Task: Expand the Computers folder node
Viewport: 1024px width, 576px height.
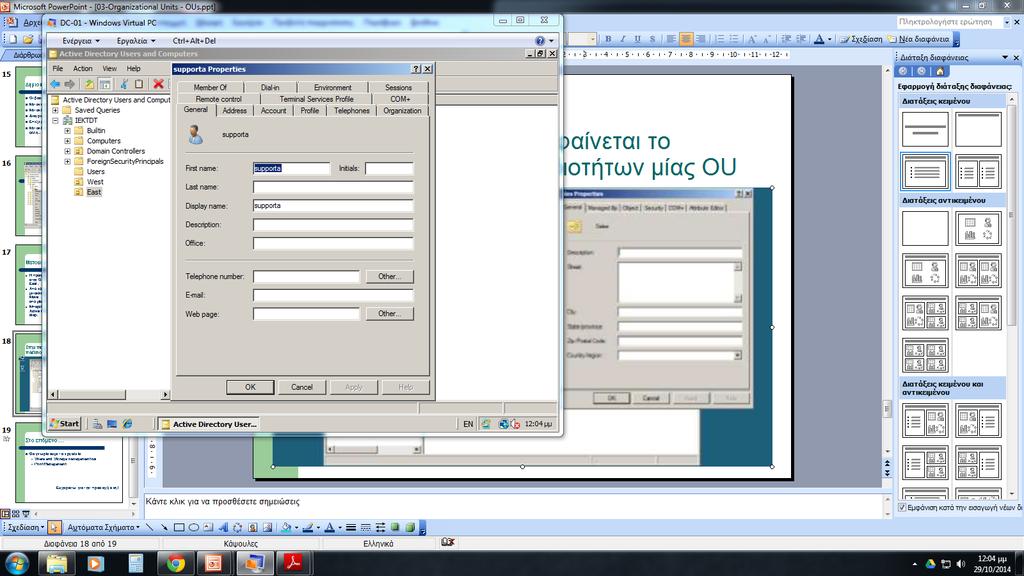Action: coord(67,141)
